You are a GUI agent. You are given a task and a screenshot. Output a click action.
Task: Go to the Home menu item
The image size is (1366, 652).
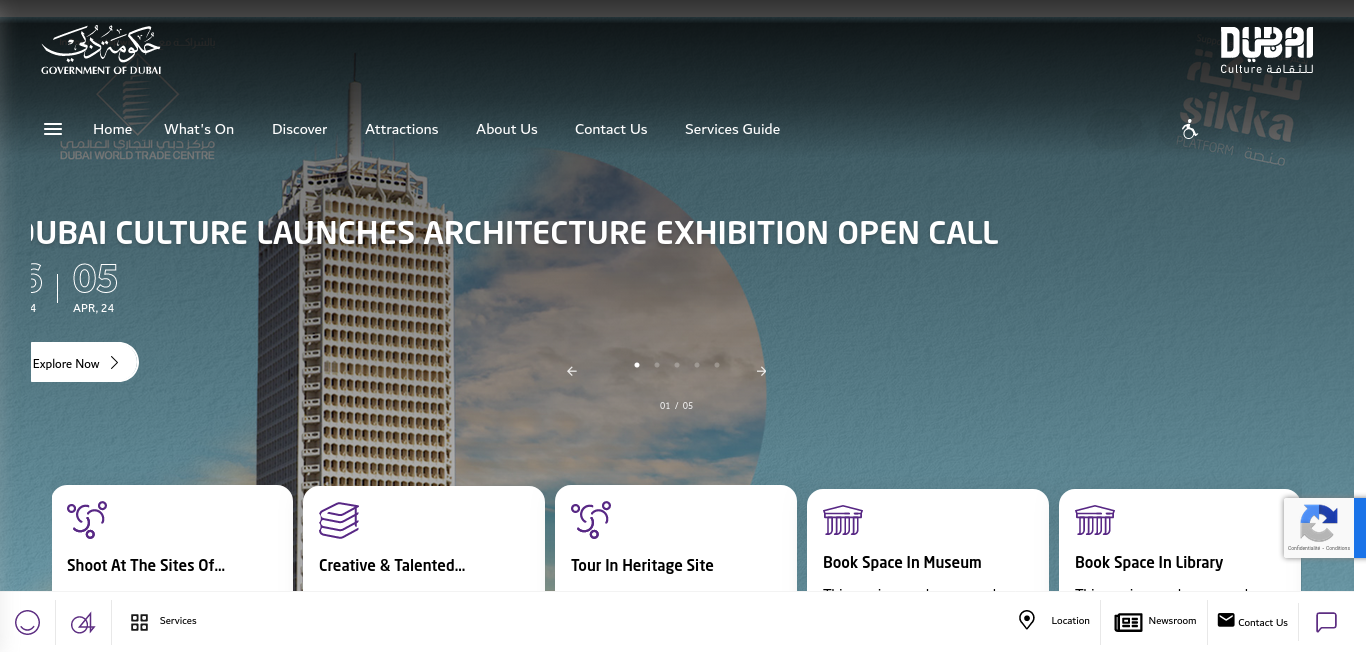[113, 129]
